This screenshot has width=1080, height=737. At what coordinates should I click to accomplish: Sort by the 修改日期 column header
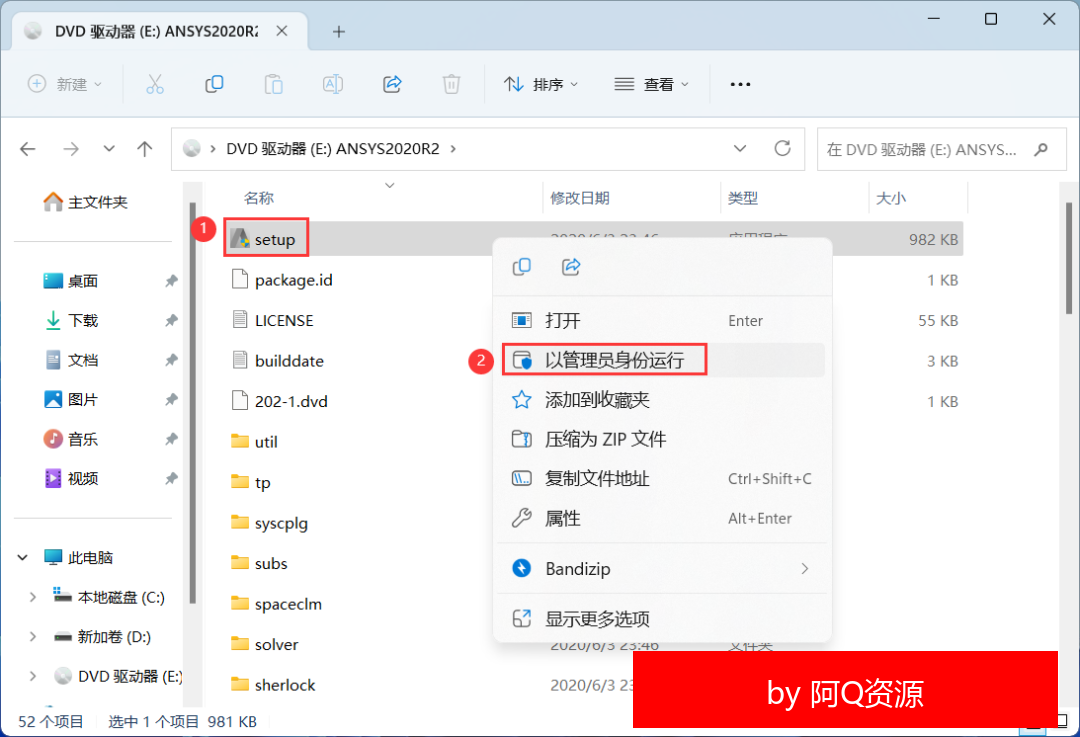click(580, 198)
